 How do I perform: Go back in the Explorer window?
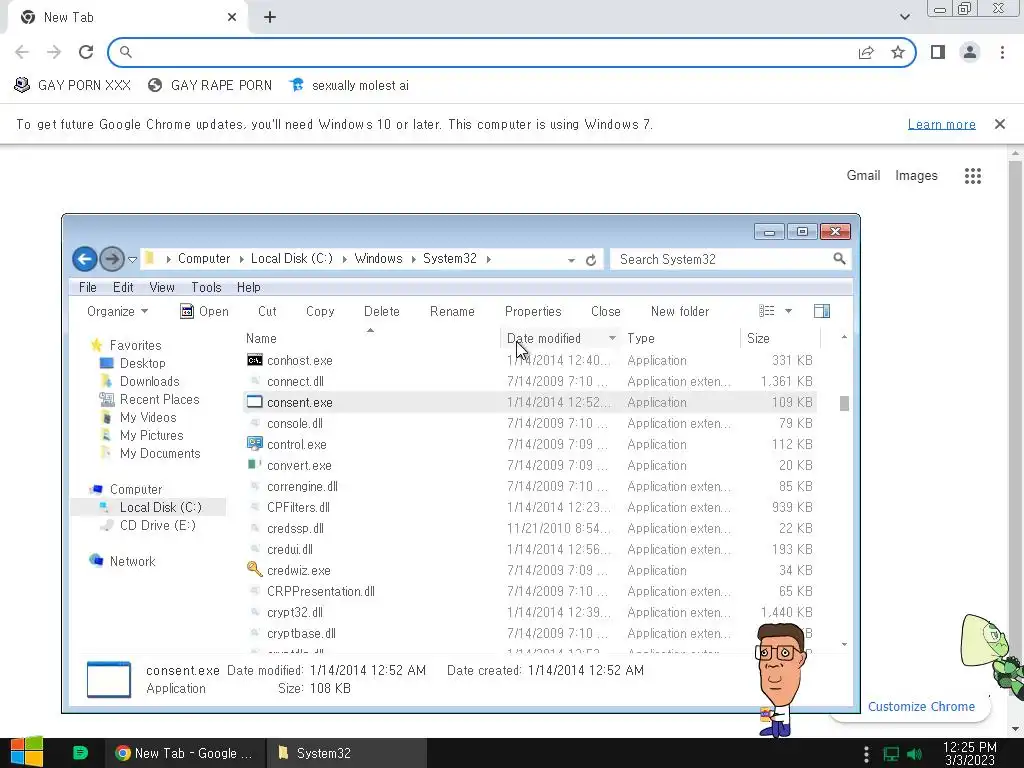coord(85,259)
